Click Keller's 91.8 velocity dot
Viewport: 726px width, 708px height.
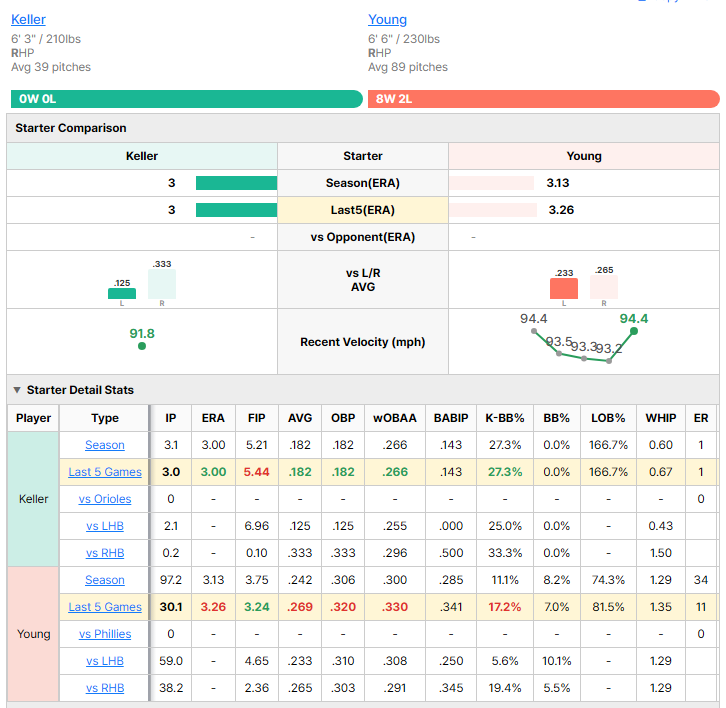pyautogui.click(x=142, y=346)
